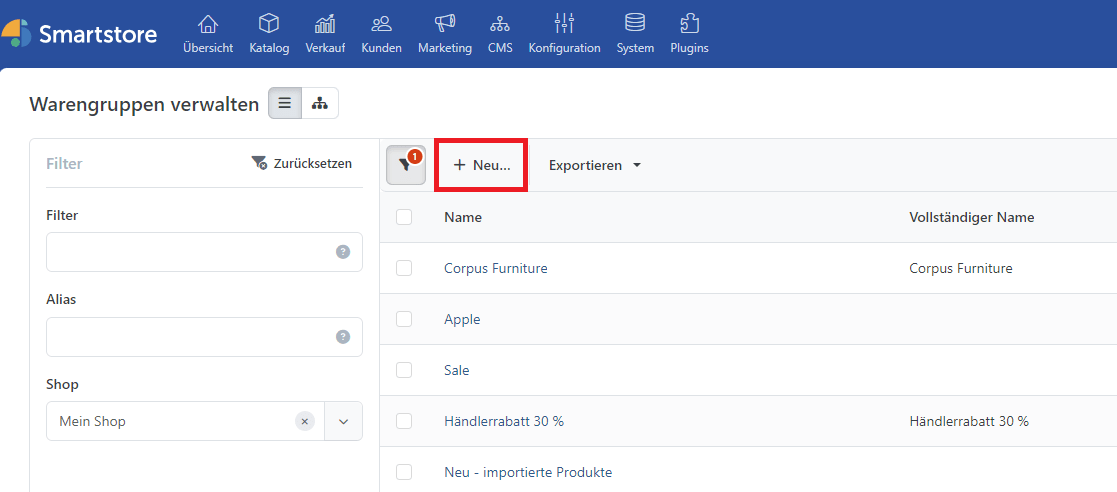Open the Kunden people icon
This screenshot has height=492, width=1117.
click(x=381, y=23)
